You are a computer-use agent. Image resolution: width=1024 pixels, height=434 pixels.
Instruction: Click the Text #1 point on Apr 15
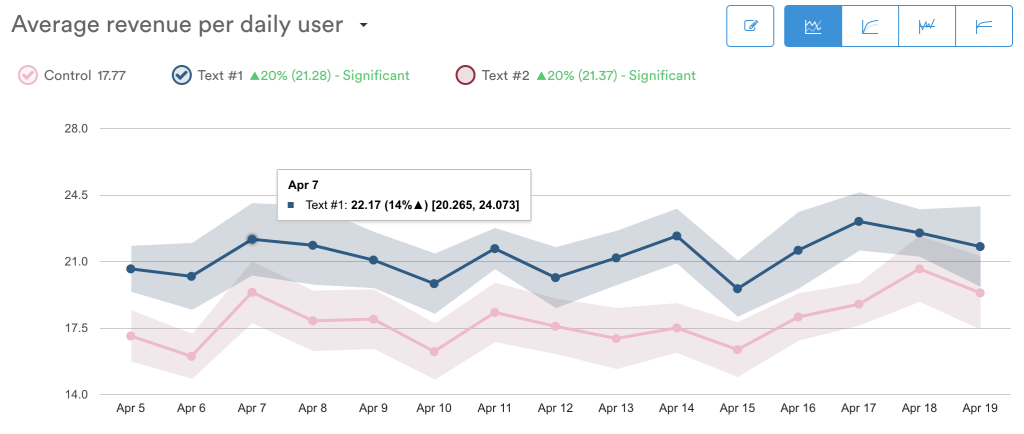(737, 288)
